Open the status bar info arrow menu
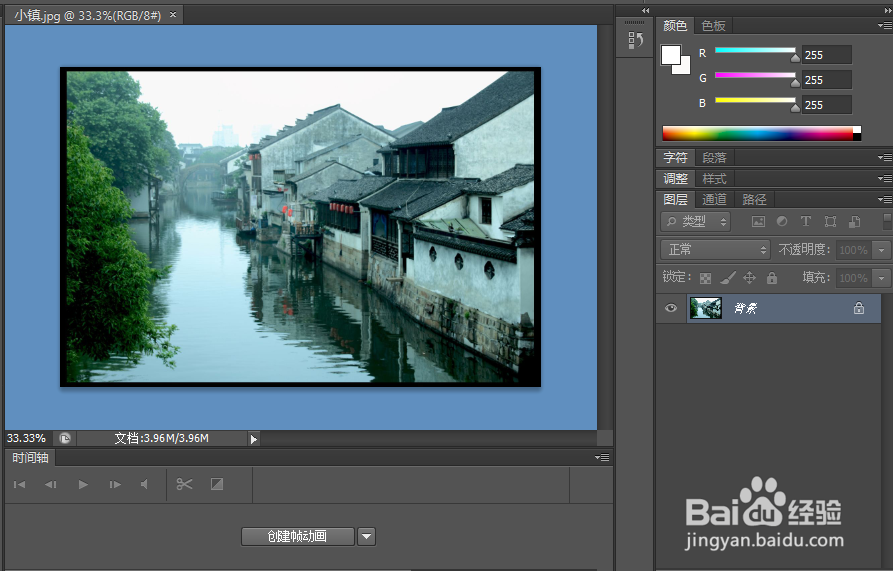 pos(253,439)
